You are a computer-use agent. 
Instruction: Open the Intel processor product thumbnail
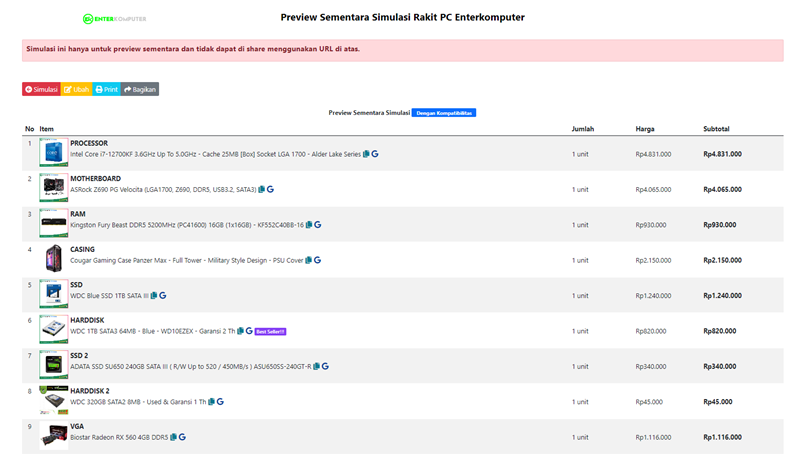click(54, 151)
